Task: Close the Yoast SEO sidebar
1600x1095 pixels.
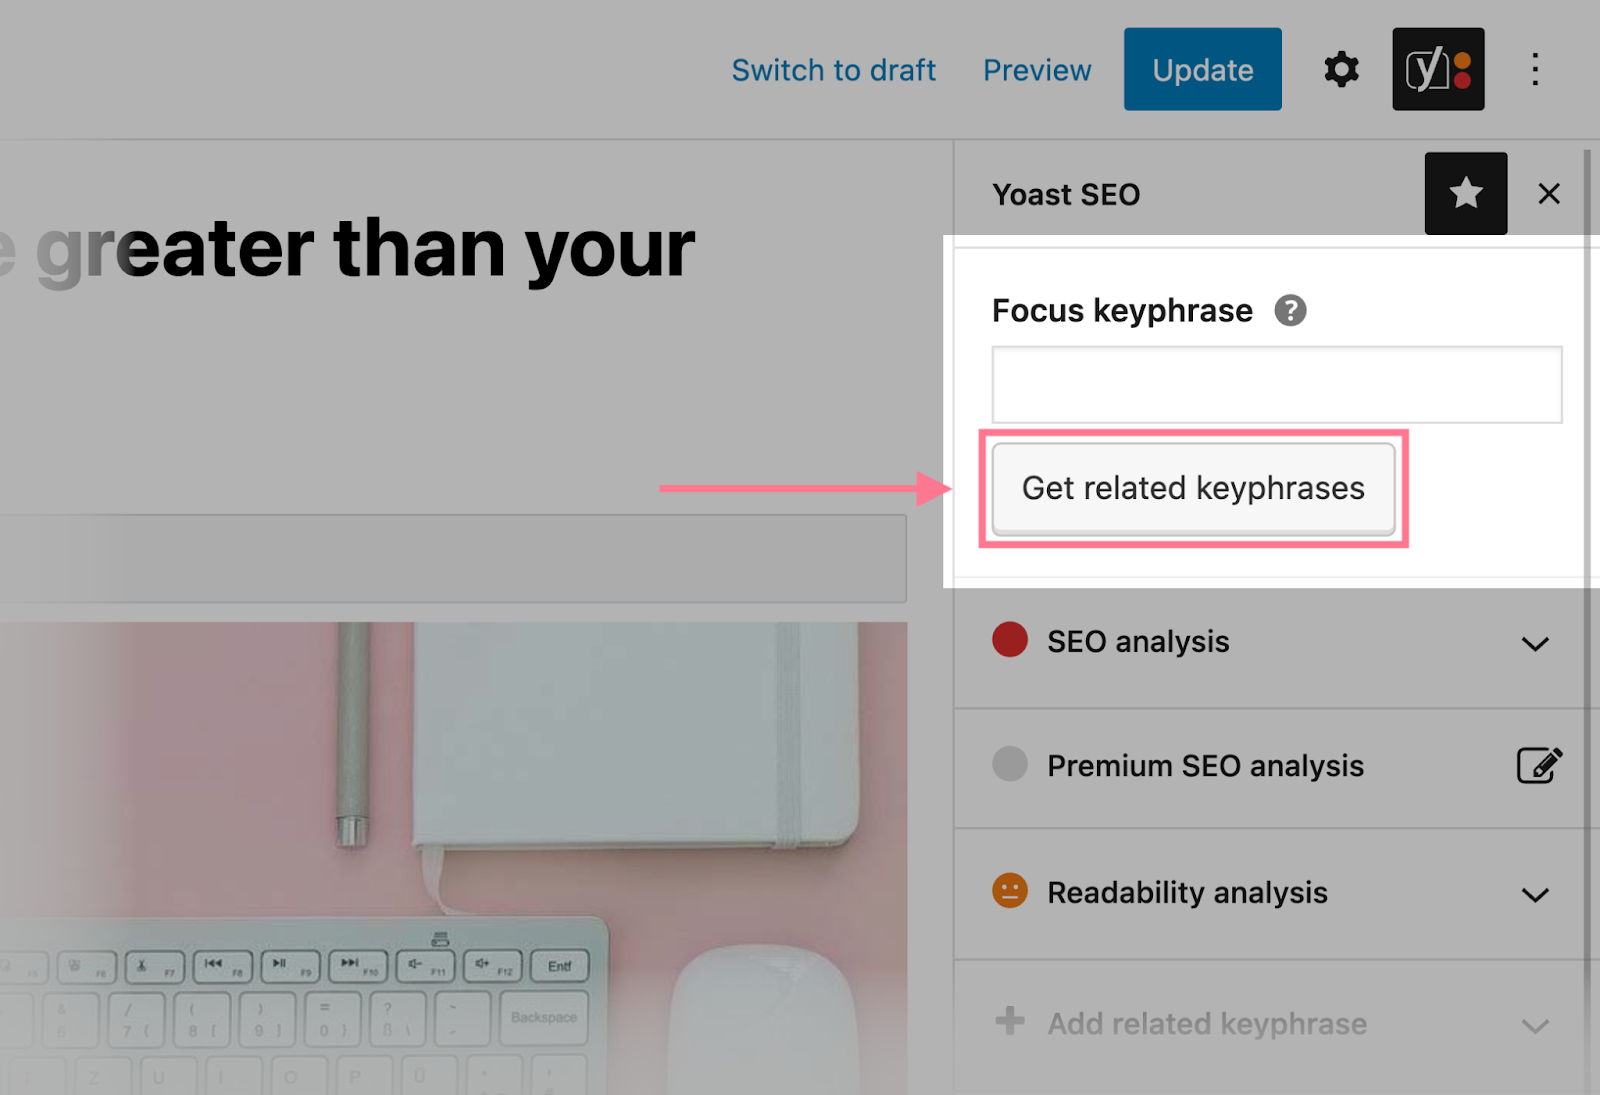Action: 1549,194
